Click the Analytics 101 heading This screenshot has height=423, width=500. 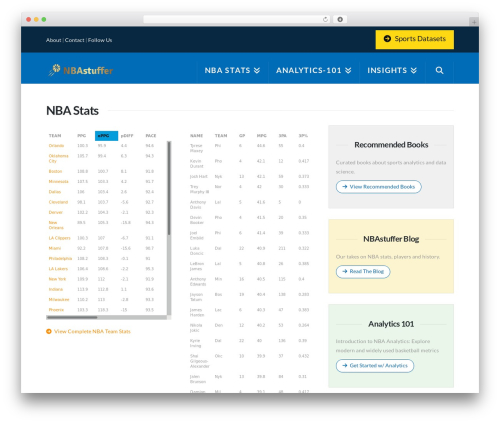pyautogui.click(x=391, y=324)
